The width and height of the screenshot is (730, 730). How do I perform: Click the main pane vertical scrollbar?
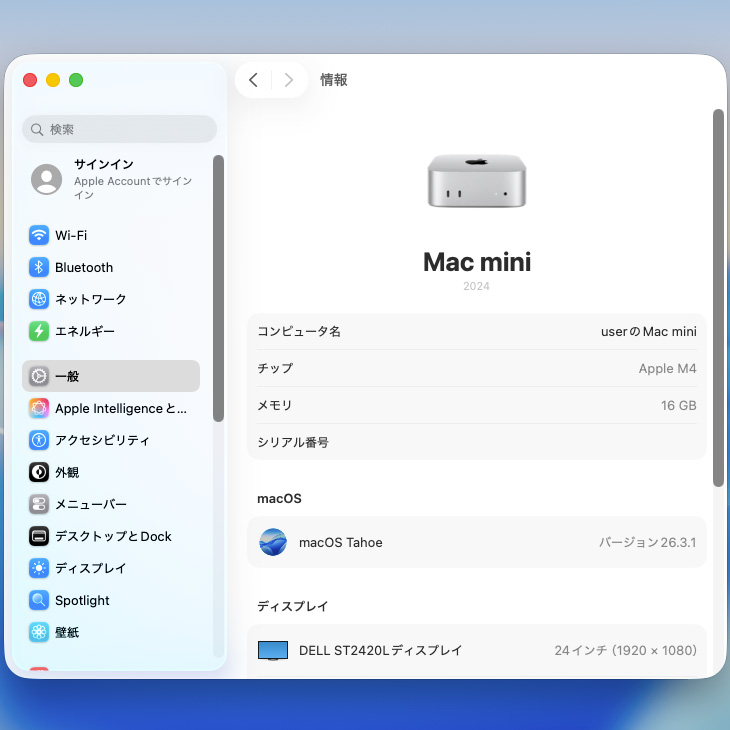(717, 298)
